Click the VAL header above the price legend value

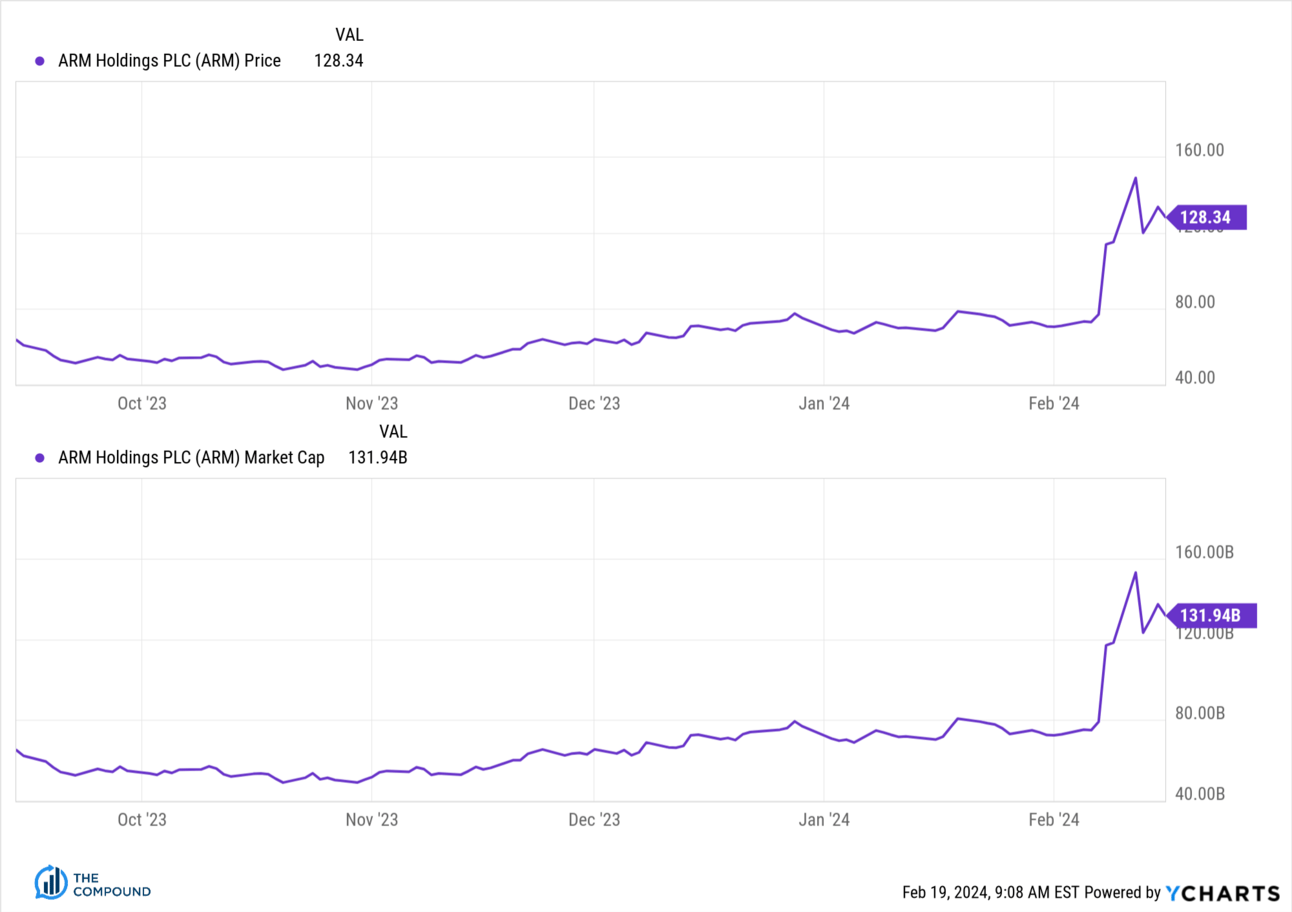[x=349, y=35]
